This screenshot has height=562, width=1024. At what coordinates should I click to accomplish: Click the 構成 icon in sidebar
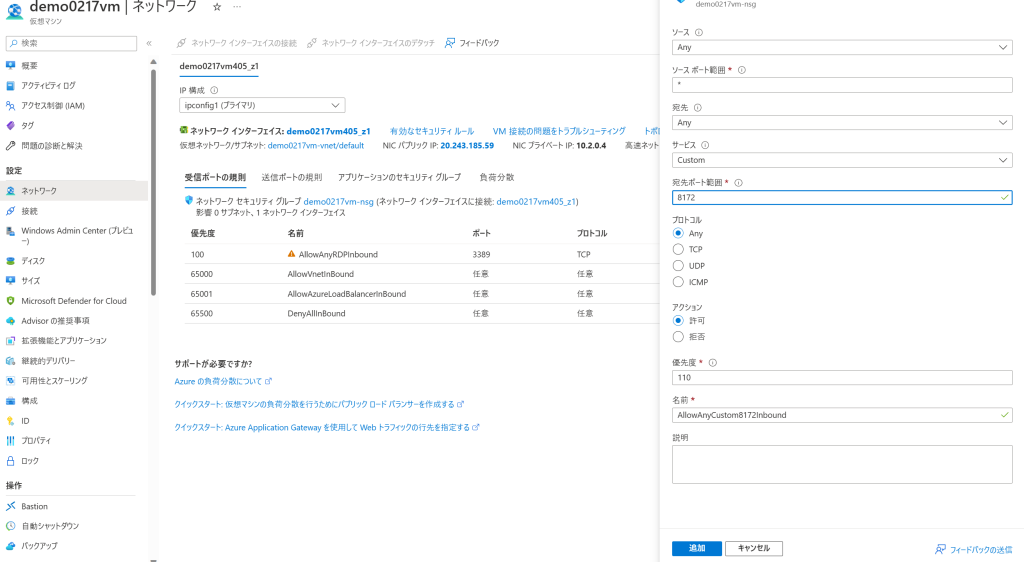coord(10,401)
